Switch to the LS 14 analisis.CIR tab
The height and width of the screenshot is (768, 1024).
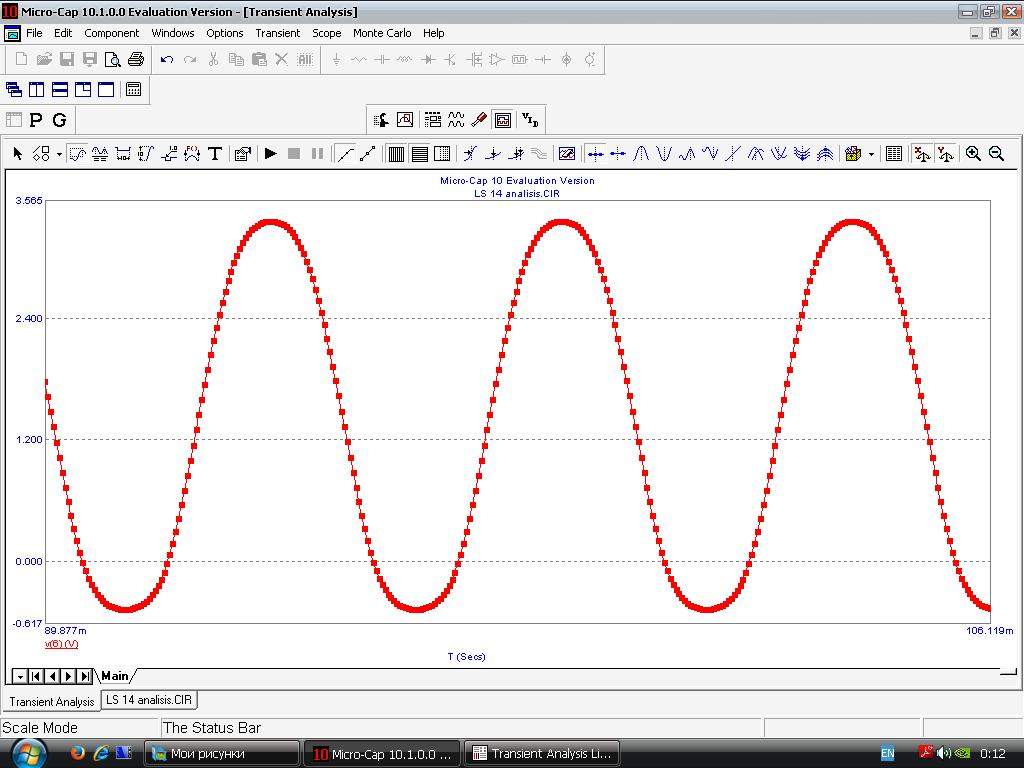coord(150,700)
